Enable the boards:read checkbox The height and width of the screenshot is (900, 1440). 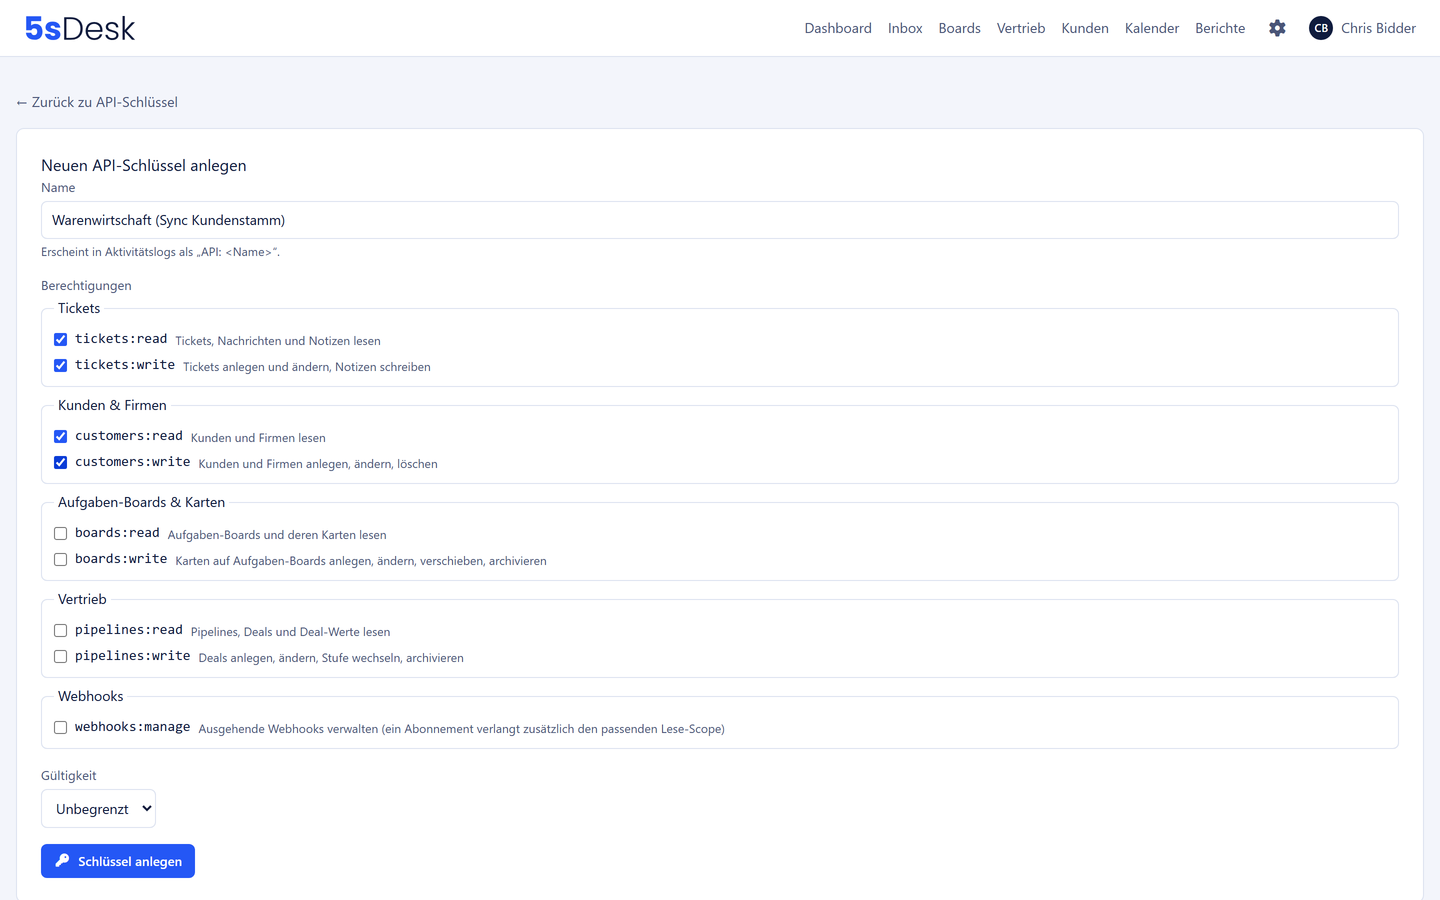[x=61, y=534]
